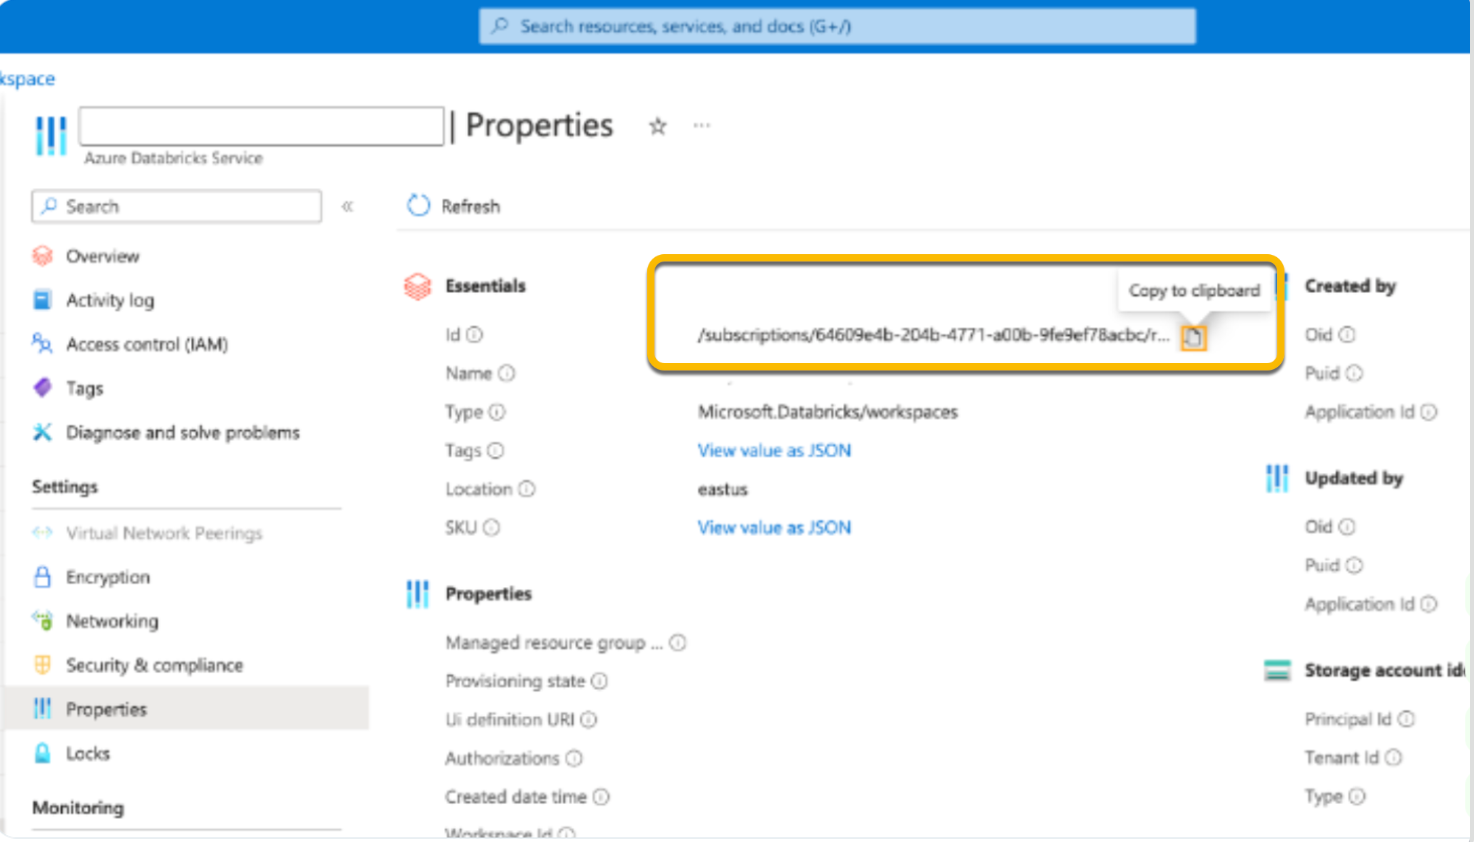Click the info icon next to Tenant Id
Screen dimensions: 1482x842
(x=1394, y=758)
